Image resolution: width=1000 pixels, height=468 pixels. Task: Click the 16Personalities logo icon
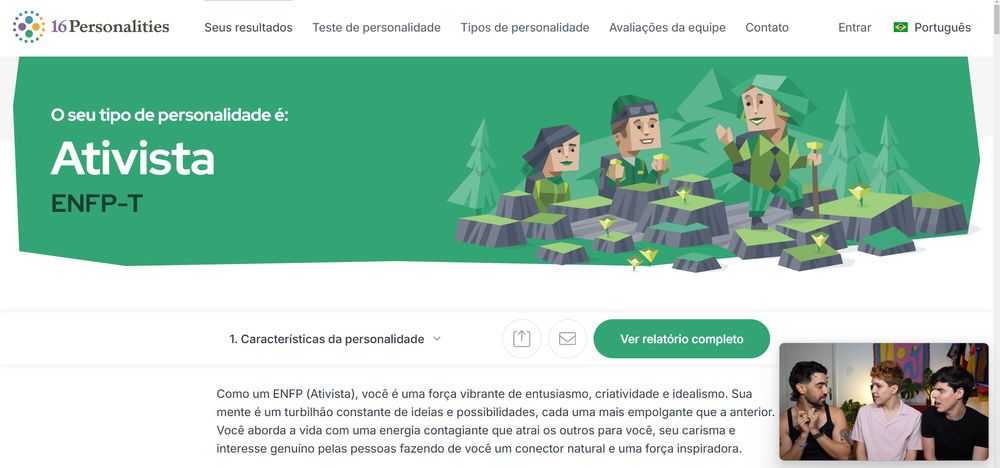(29, 27)
